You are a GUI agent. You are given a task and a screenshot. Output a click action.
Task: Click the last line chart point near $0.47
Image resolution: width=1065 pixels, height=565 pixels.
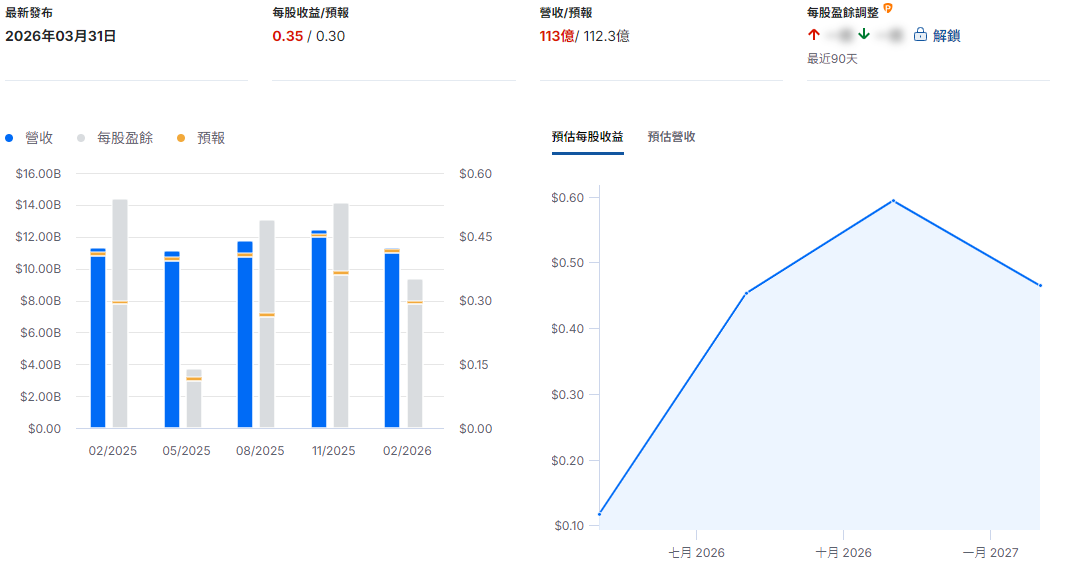coord(1040,285)
